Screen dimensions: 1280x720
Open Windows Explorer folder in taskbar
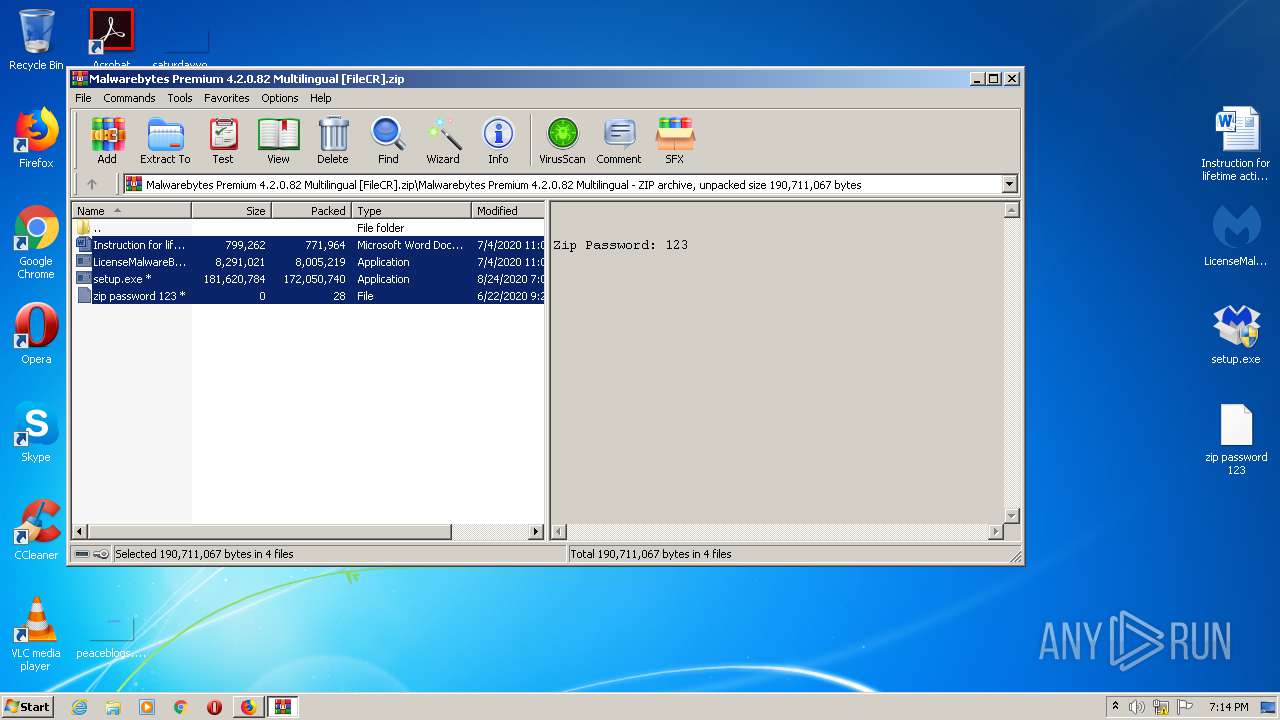[113, 707]
